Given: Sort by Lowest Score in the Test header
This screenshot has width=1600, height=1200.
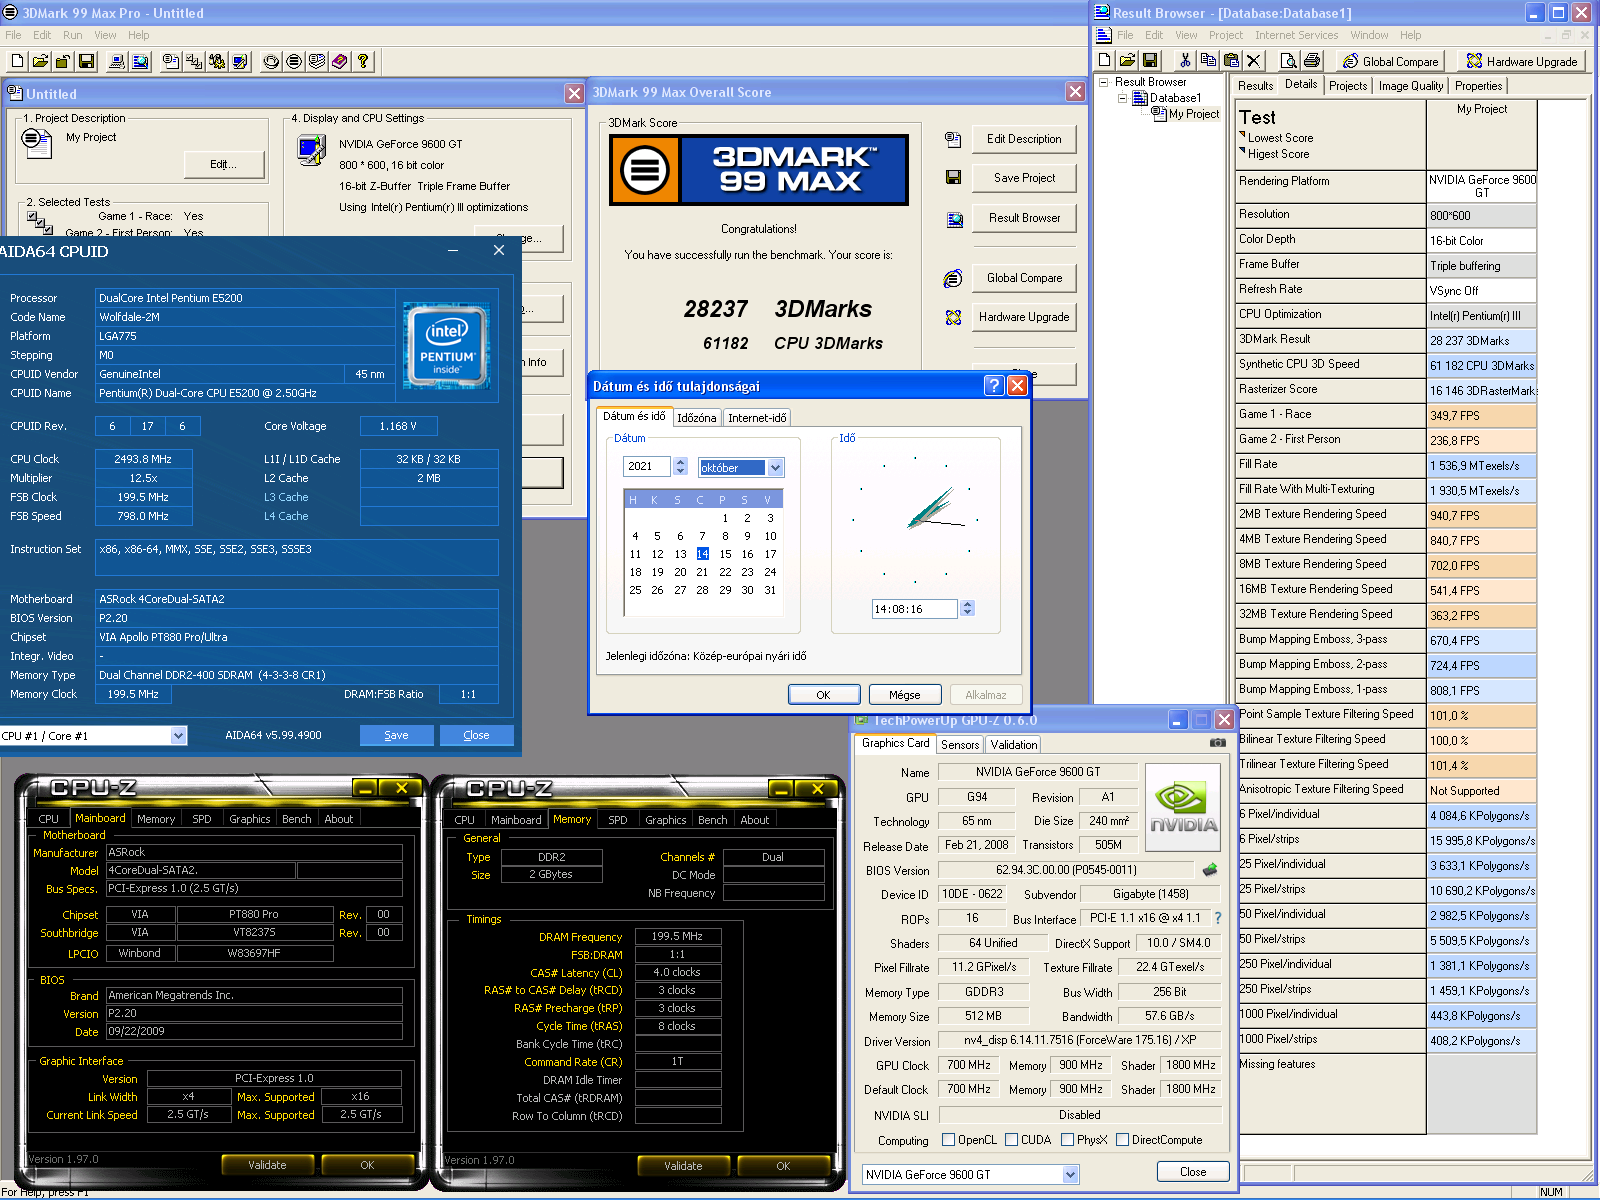Looking at the screenshot, I should [1280, 138].
